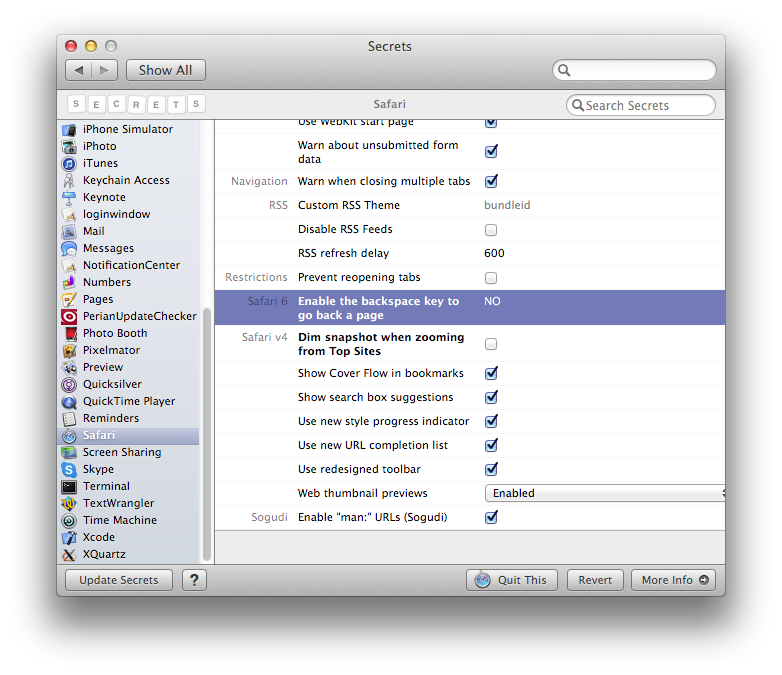
Task: Check Prevent reopening tabs
Action: point(491,278)
